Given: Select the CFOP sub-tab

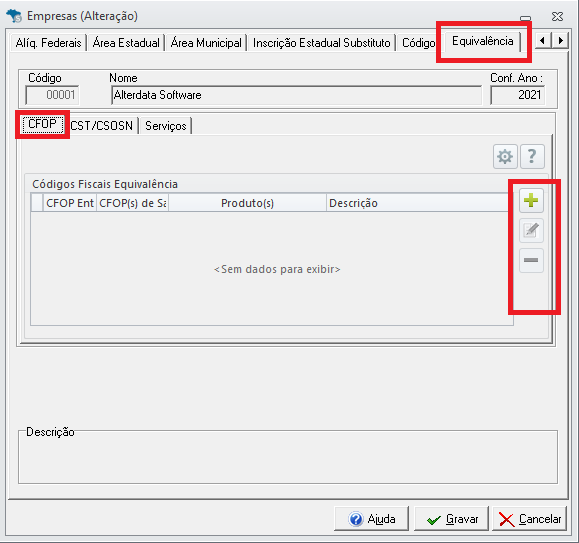Looking at the screenshot, I should (42, 124).
